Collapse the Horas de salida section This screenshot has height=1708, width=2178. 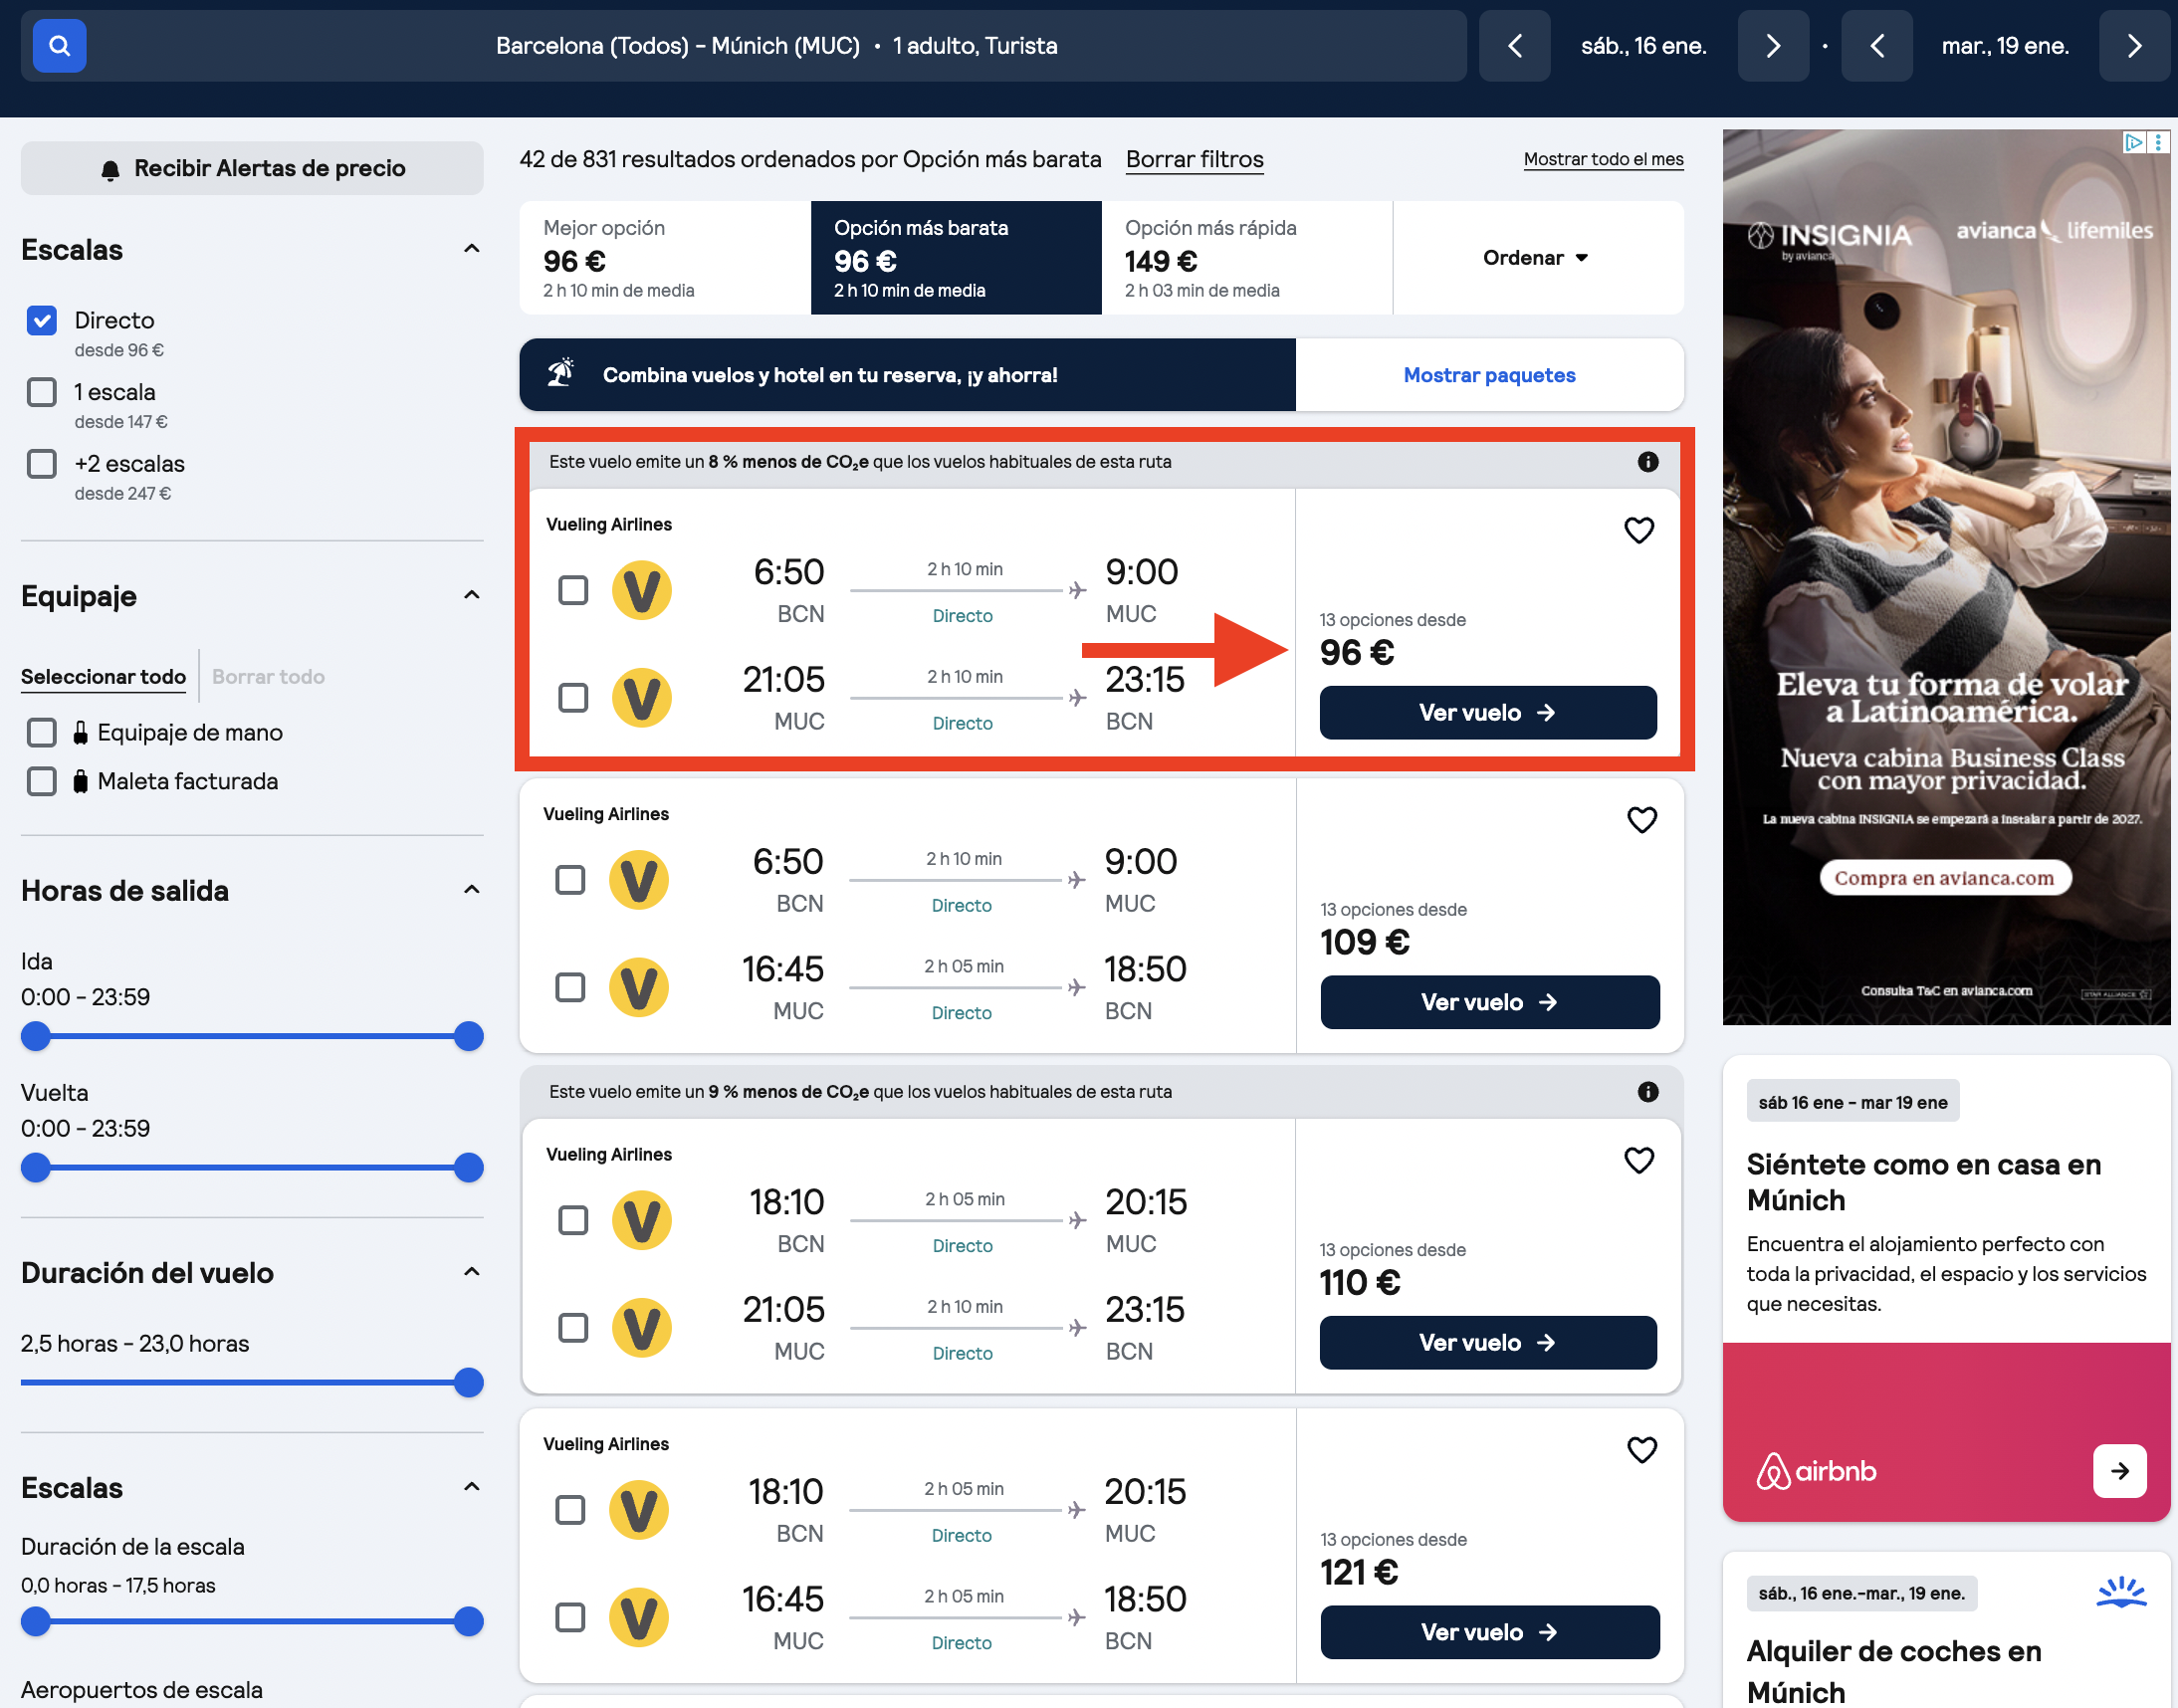(x=472, y=890)
